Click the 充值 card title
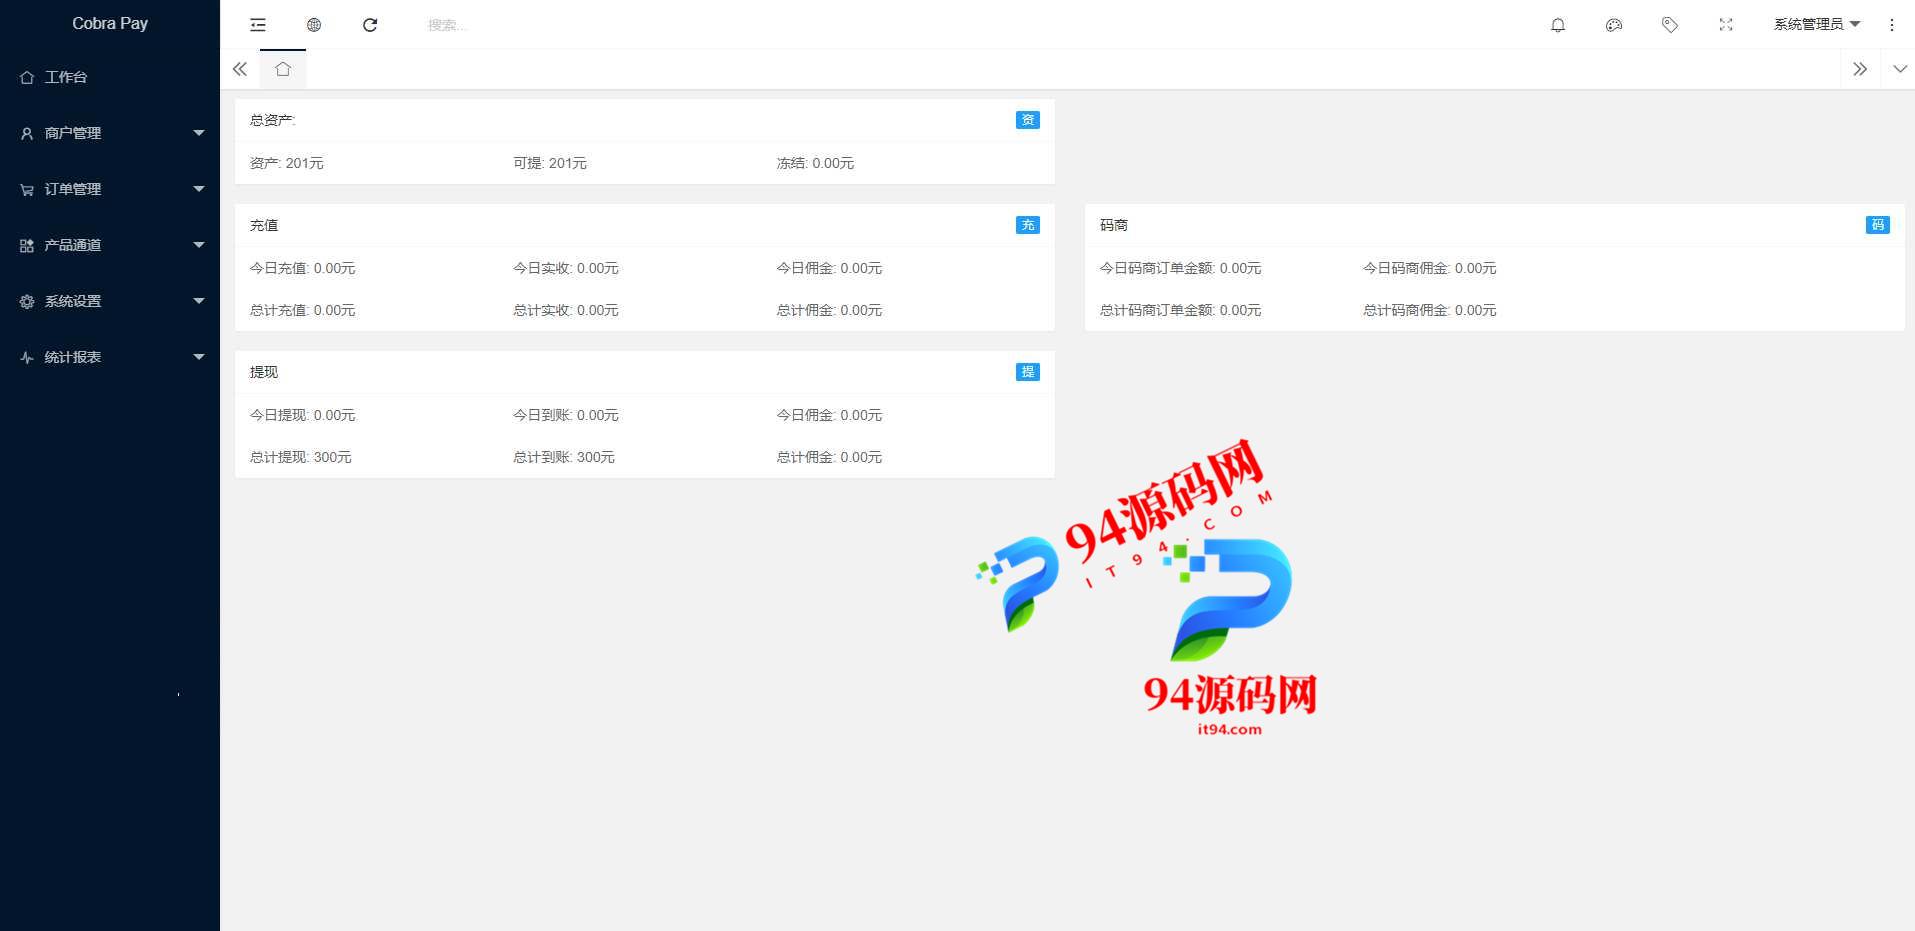The image size is (1915, 931). [264, 225]
